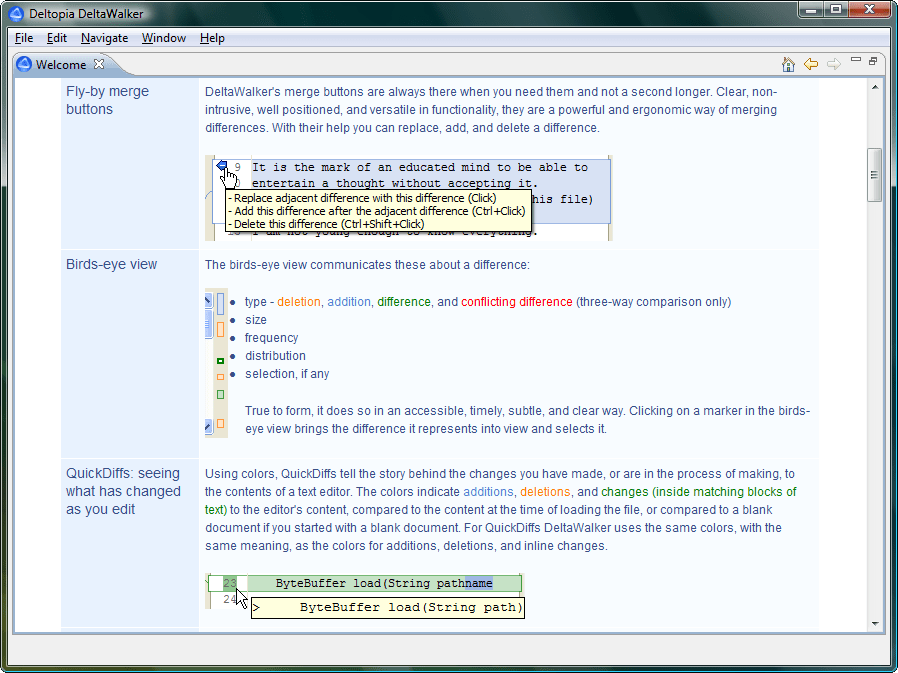Minimize the DeltaWalker window
Image resolution: width=898 pixels, height=673 pixels.
[811, 10]
